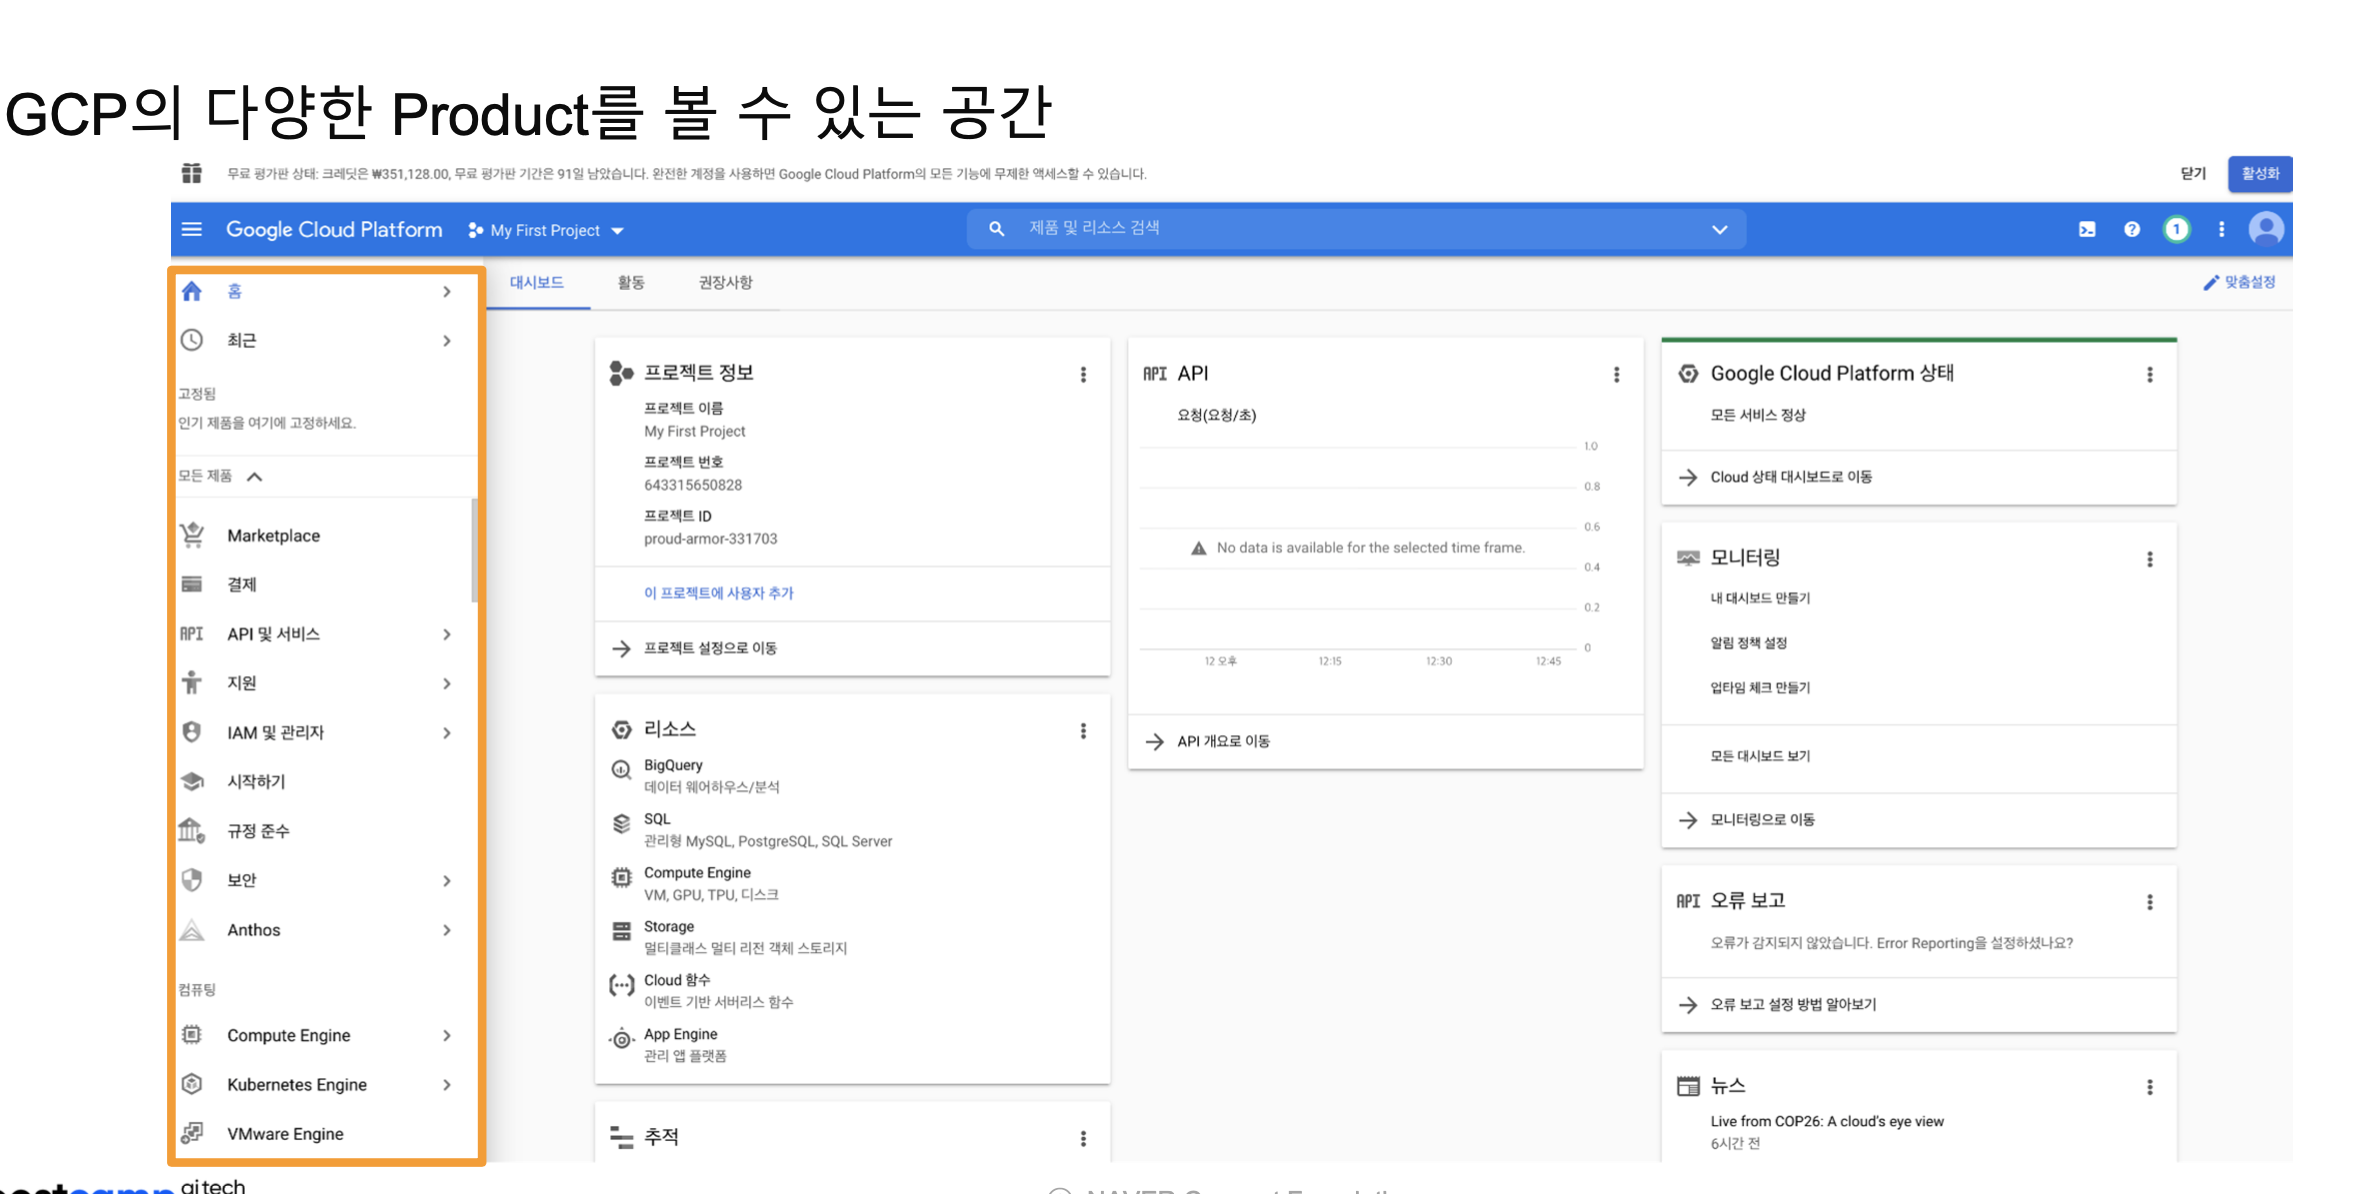
Task: Expand the IAM 및 관리자 submenu arrow
Action: click(447, 732)
